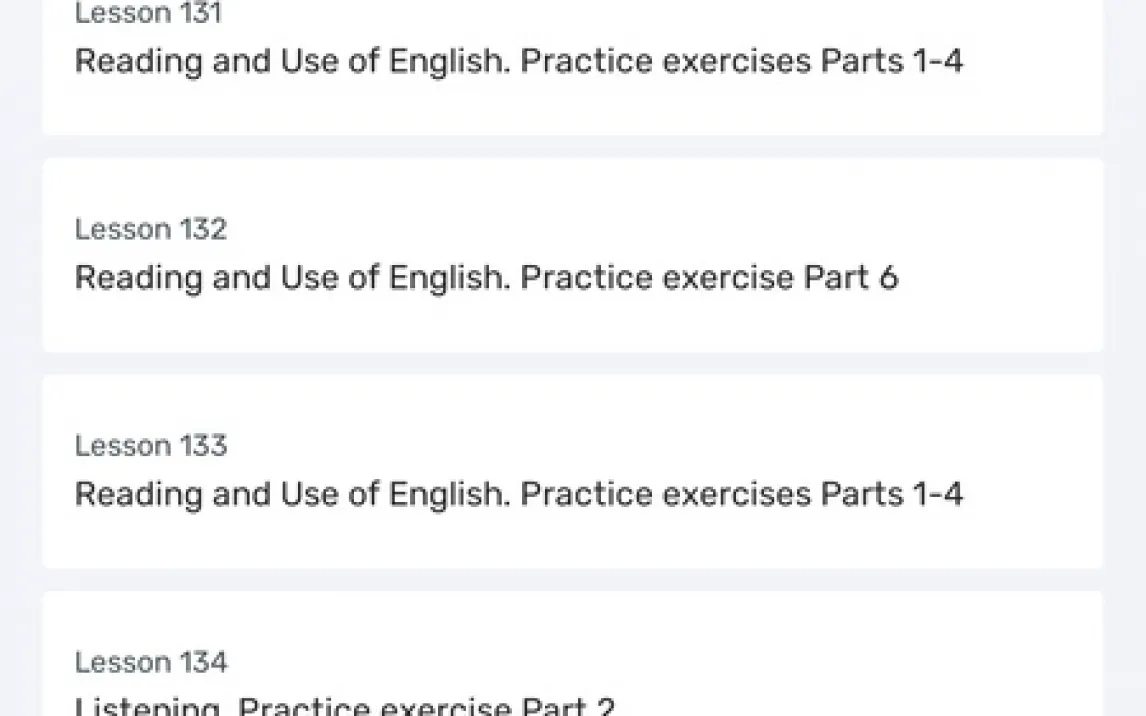Viewport: 1146px width, 716px height.
Task: Select the 'Lesson 132' label text
Action: (x=151, y=229)
